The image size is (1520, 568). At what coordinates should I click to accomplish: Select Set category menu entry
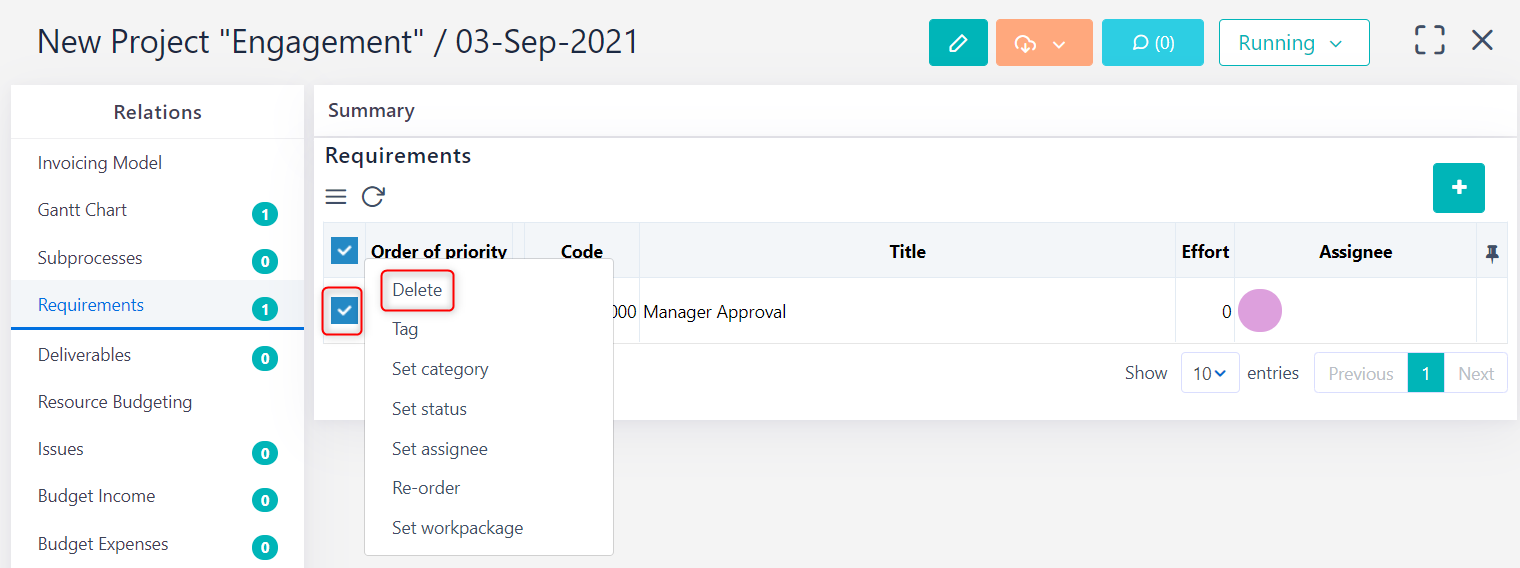tap(440, 369)
